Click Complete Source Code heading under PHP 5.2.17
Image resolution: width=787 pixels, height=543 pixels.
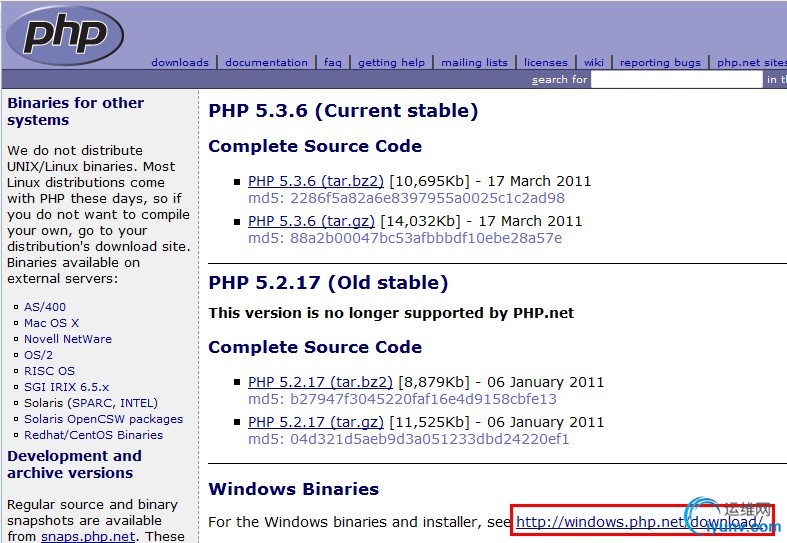point(315,347)
